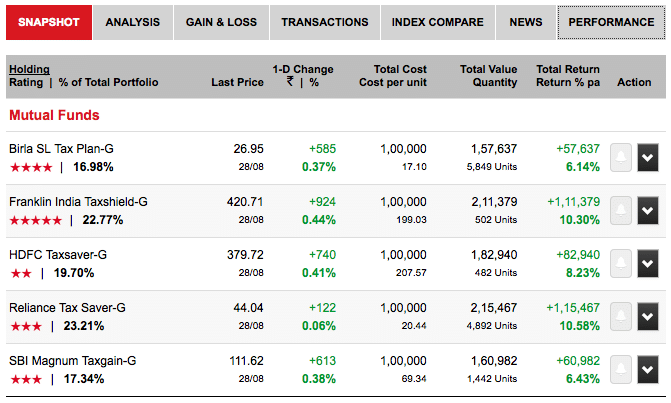The image size is (671, 403).
Task: Click the three-star rating of Reliance Tax Saver-G
Action: click(26, 326)
